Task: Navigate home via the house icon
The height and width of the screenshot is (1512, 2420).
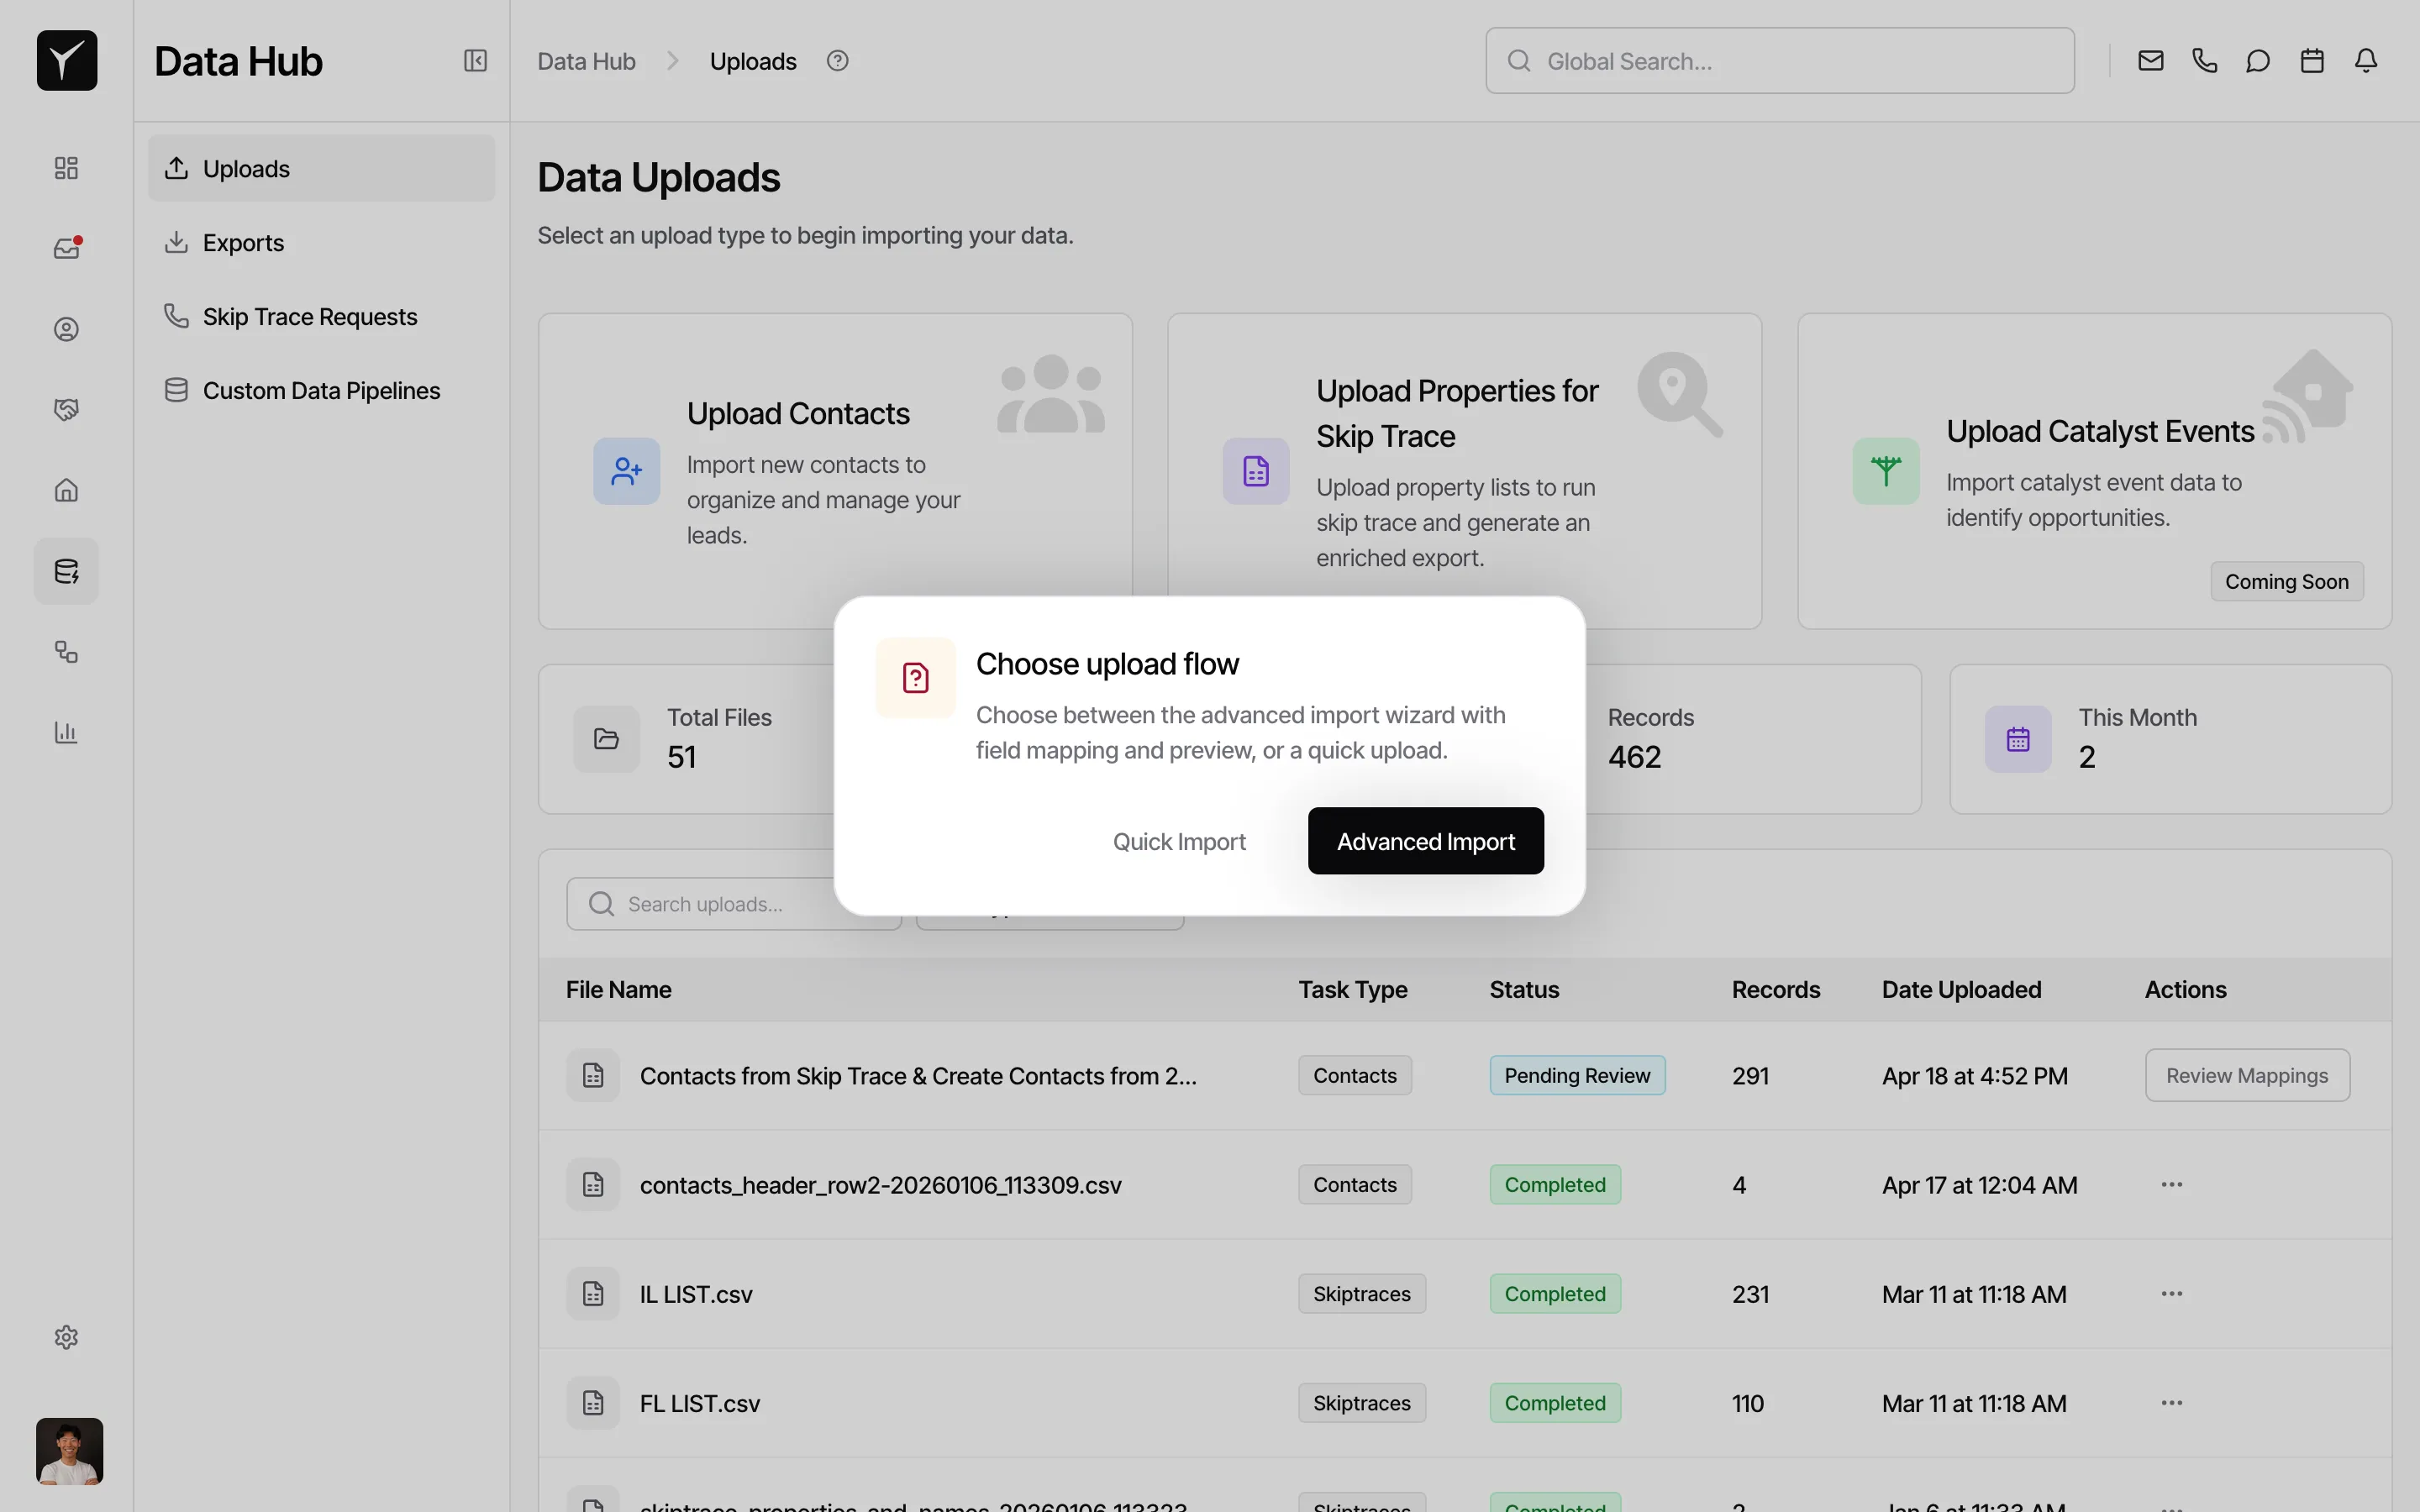Action: pyautogui.click(x=65, y=490)
